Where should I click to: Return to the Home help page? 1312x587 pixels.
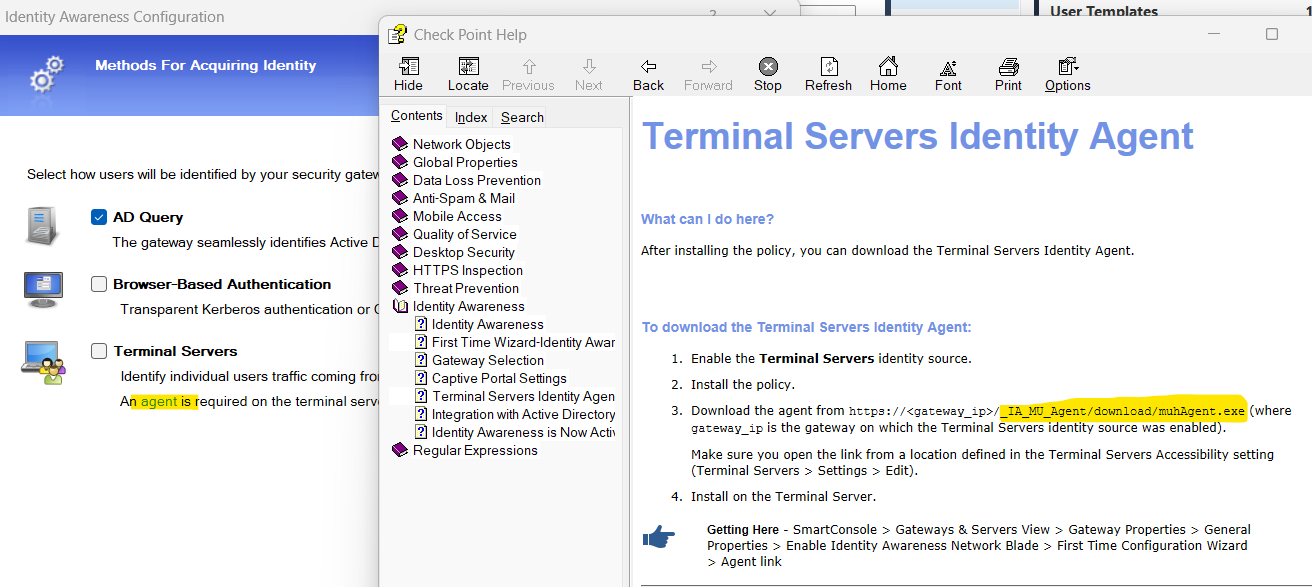point(888,70)
